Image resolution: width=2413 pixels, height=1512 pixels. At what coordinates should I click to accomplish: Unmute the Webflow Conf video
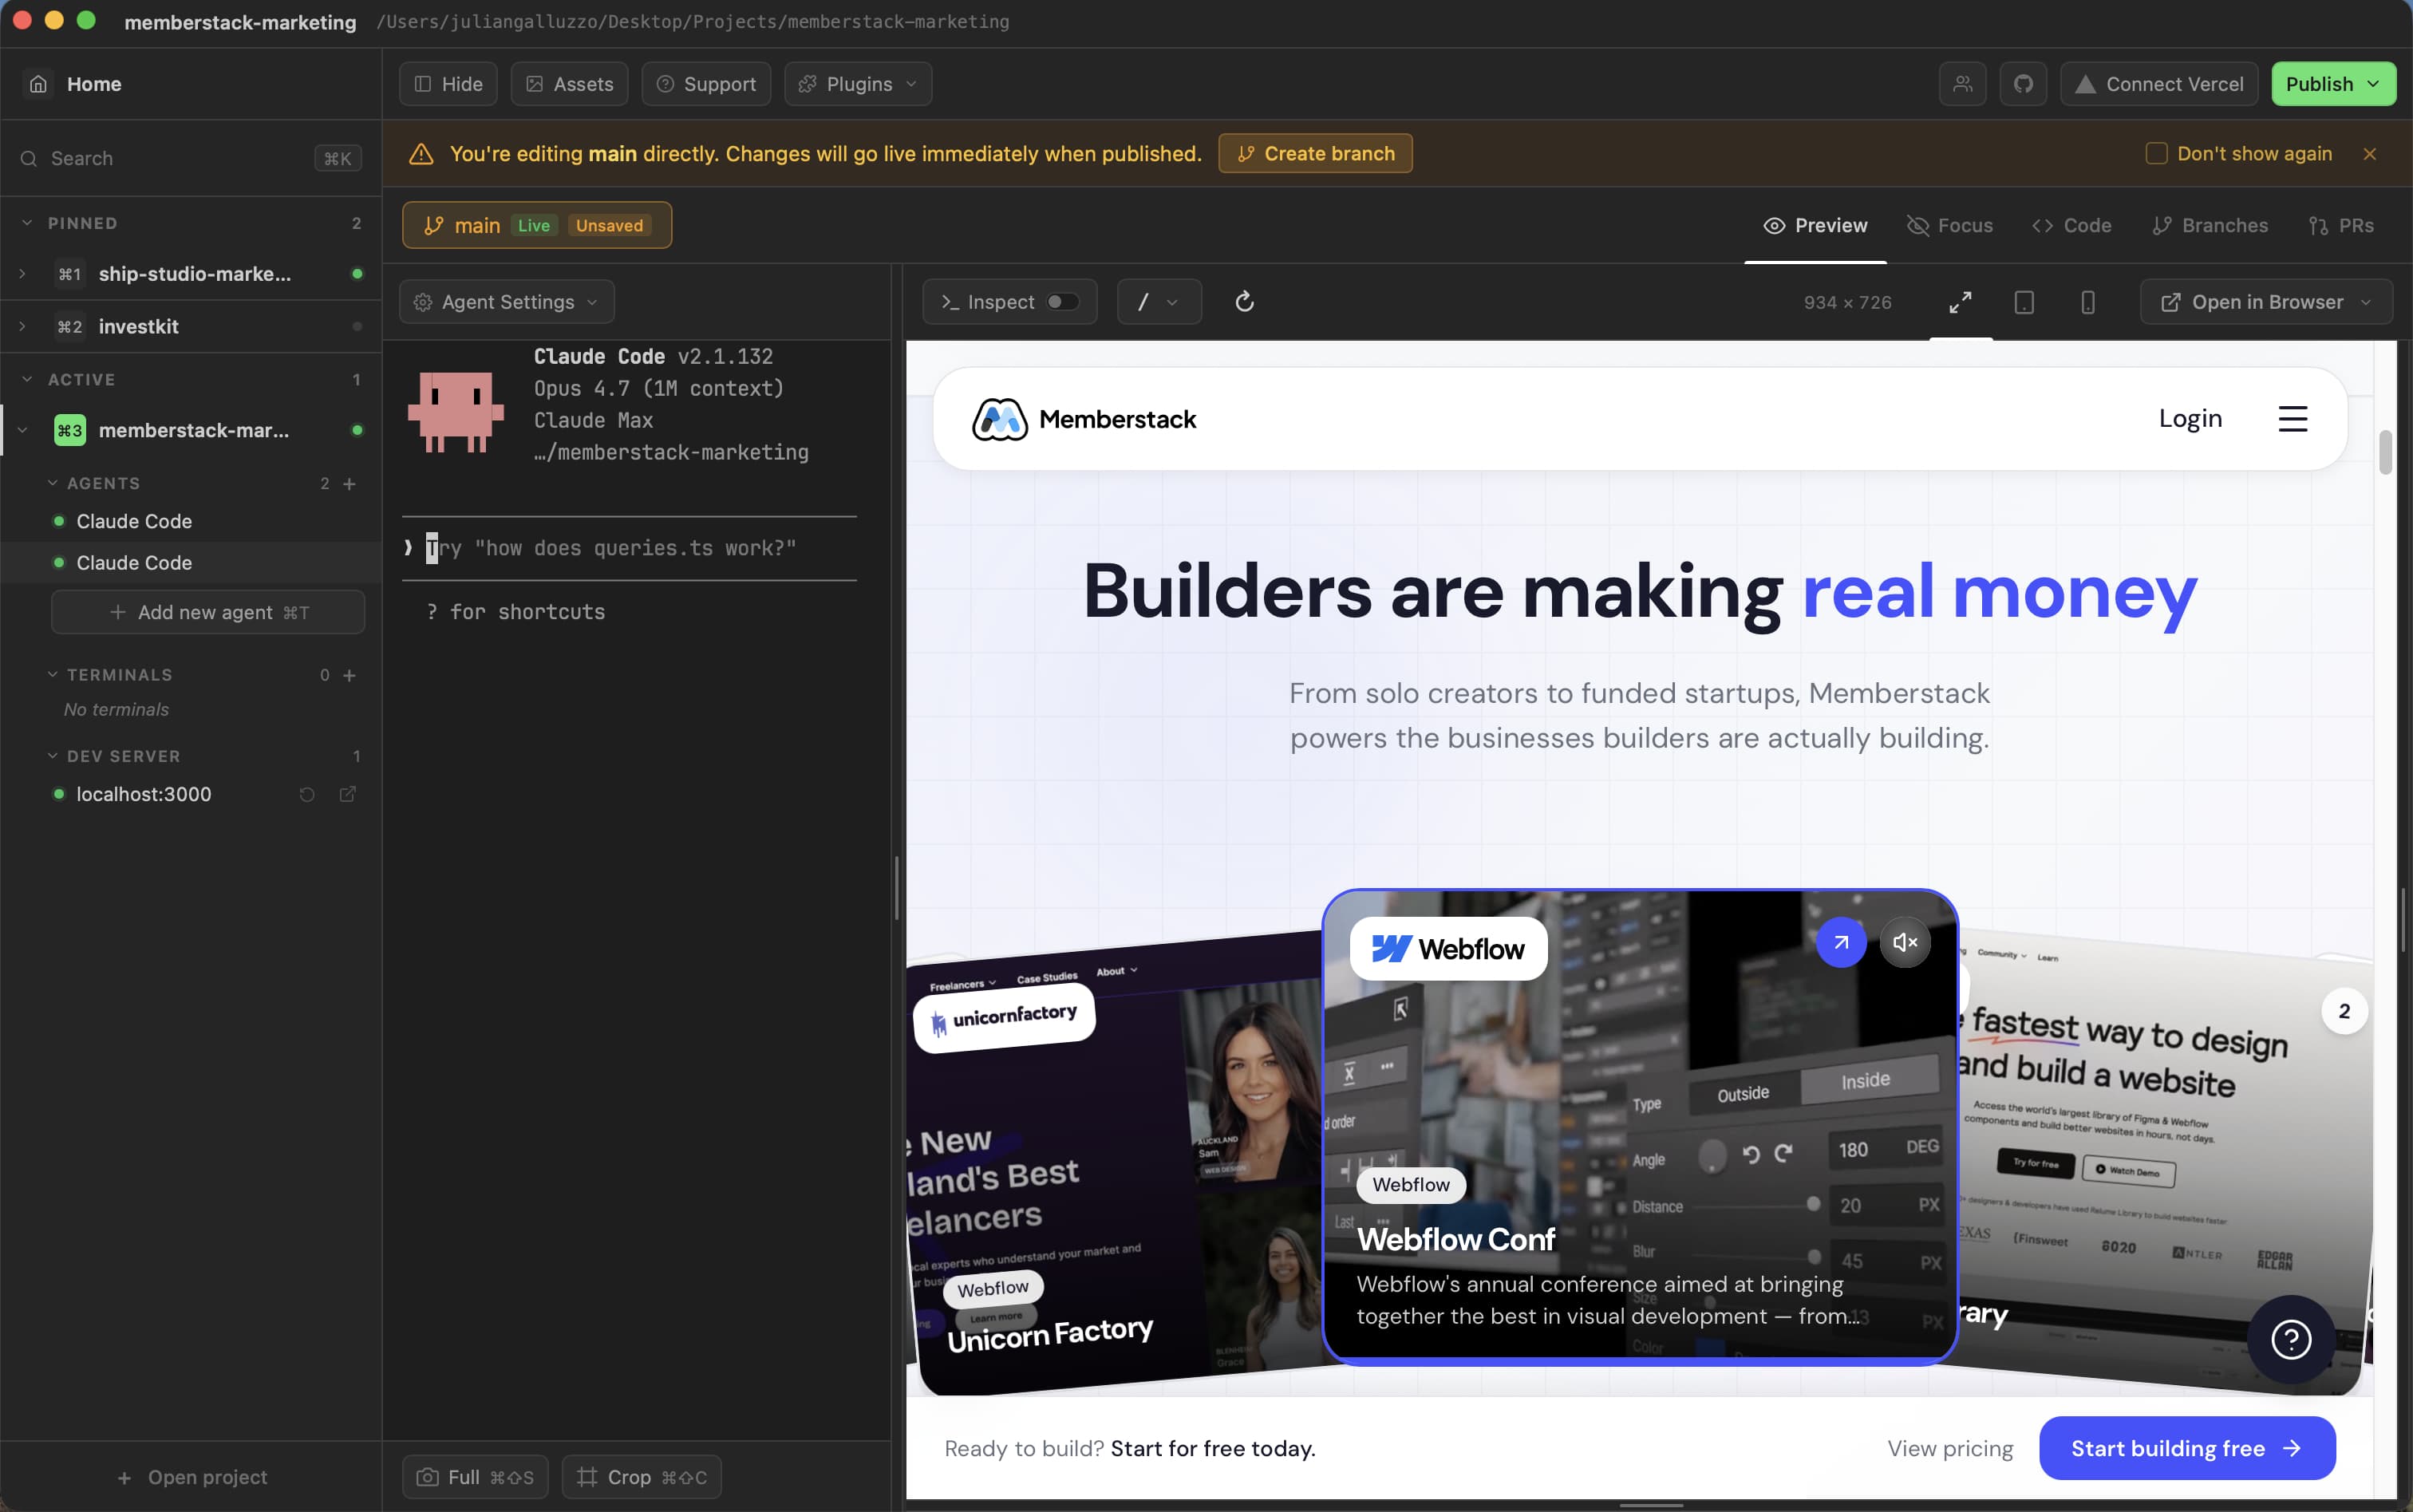pos(1905,942)
